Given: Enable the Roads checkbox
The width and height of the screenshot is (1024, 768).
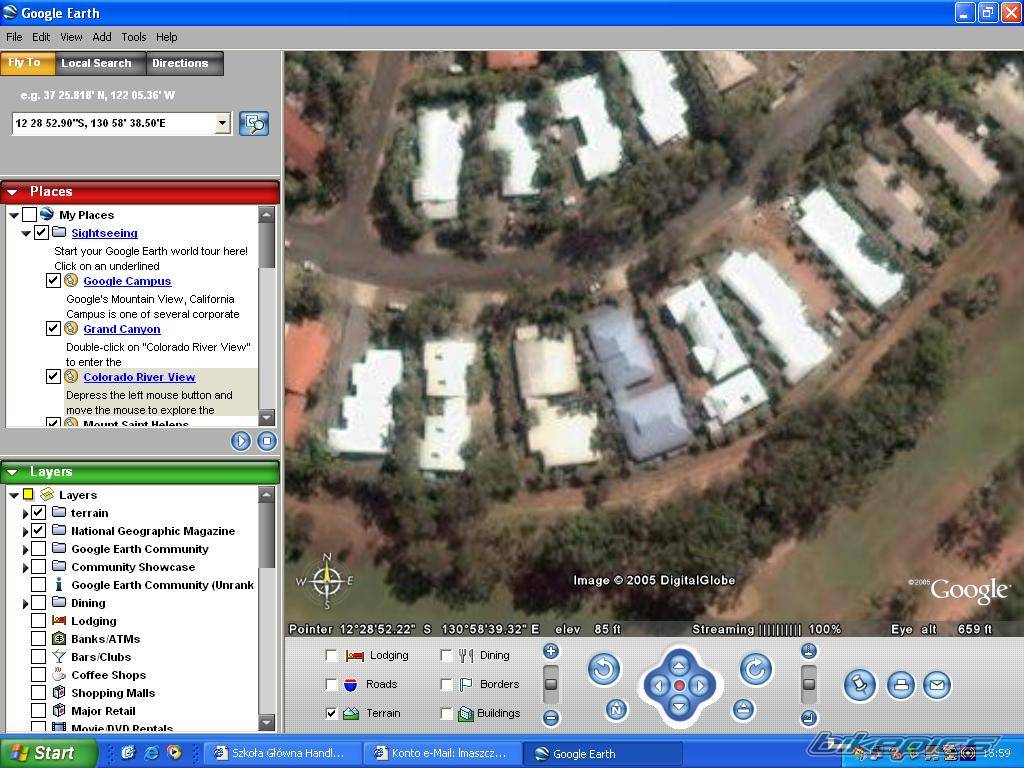Looking at the screenshot, I should point(332,684).
